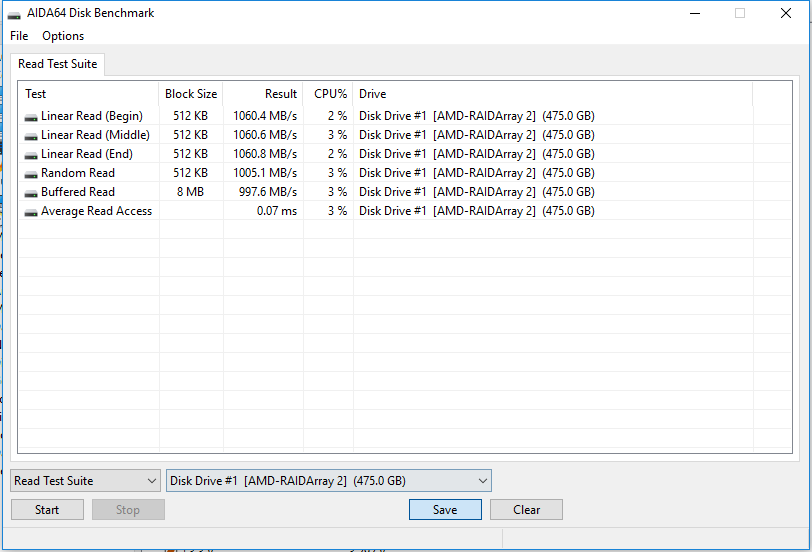This screenshot has width=812, height=552.
Task: Close the AIDA64 Disk Benchmark window
Action: [x=786, y=13]
